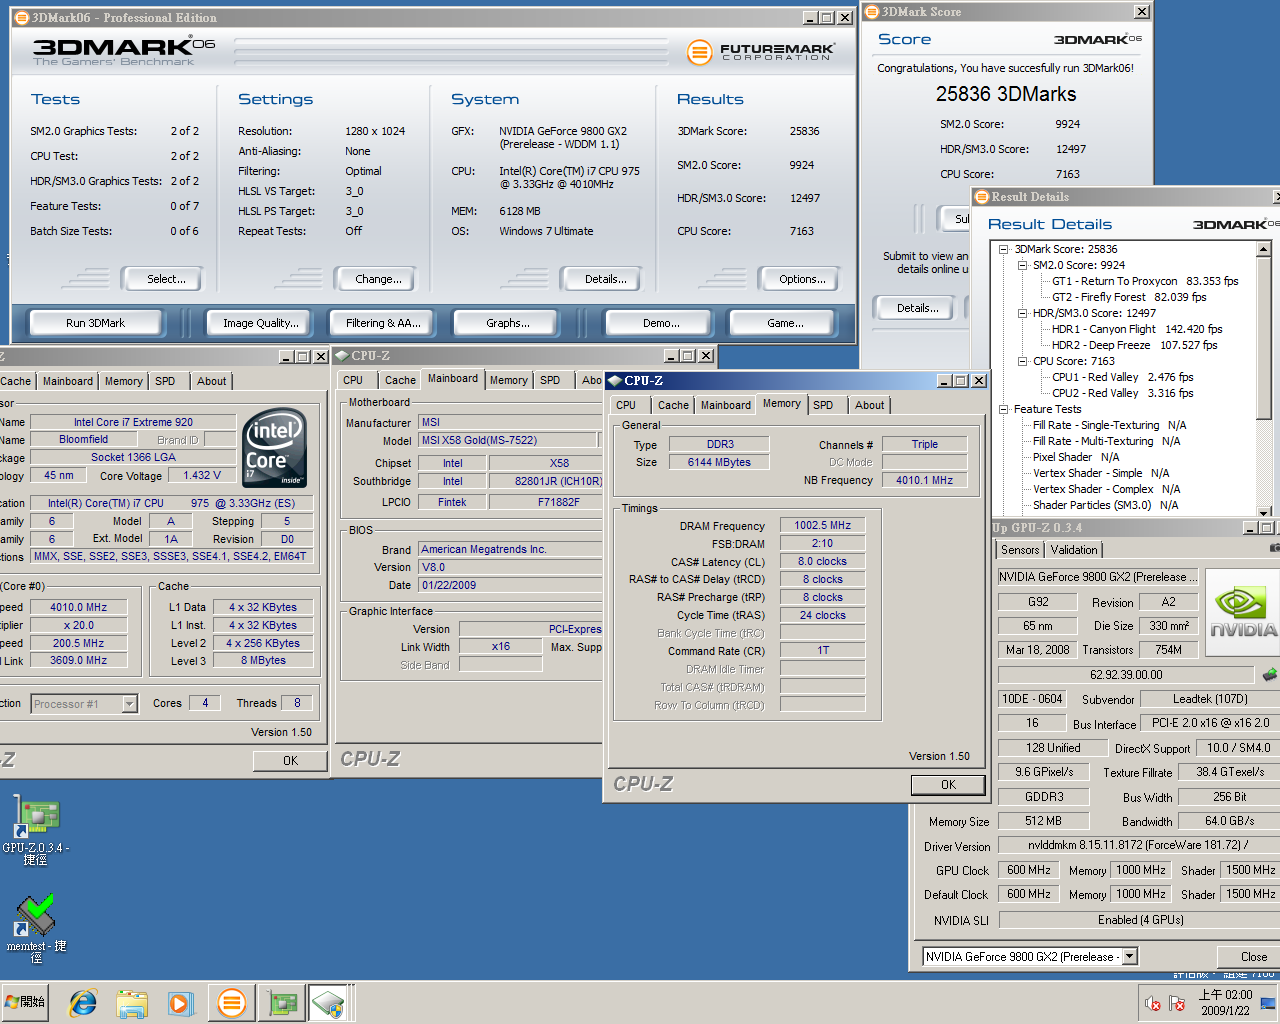Click the Demo... button

(661, 323)
